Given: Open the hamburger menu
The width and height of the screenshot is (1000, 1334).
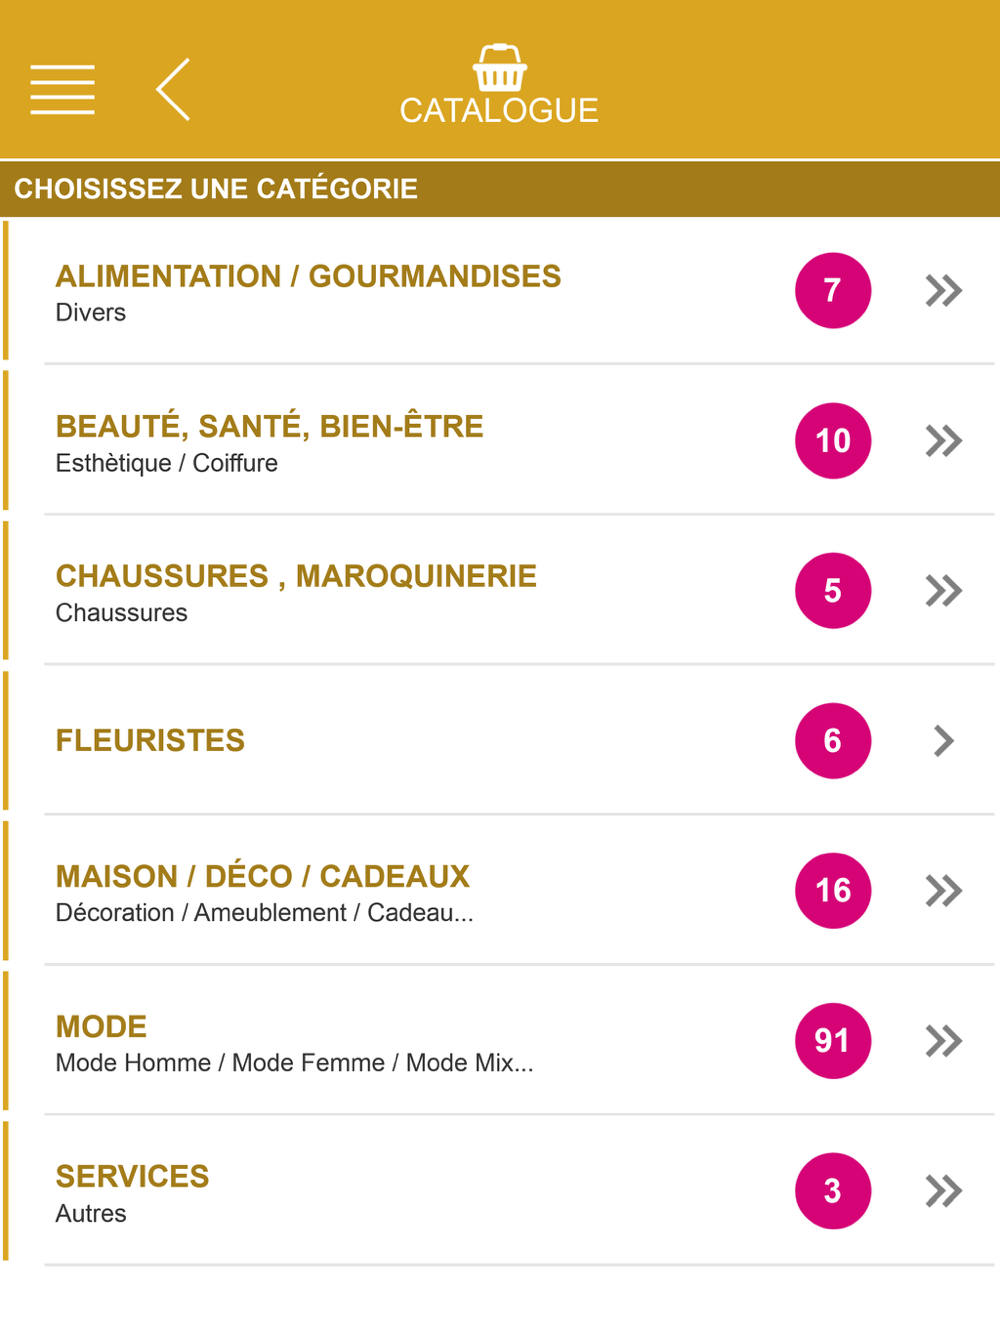Looking at the screenshot, I should 62,89.
